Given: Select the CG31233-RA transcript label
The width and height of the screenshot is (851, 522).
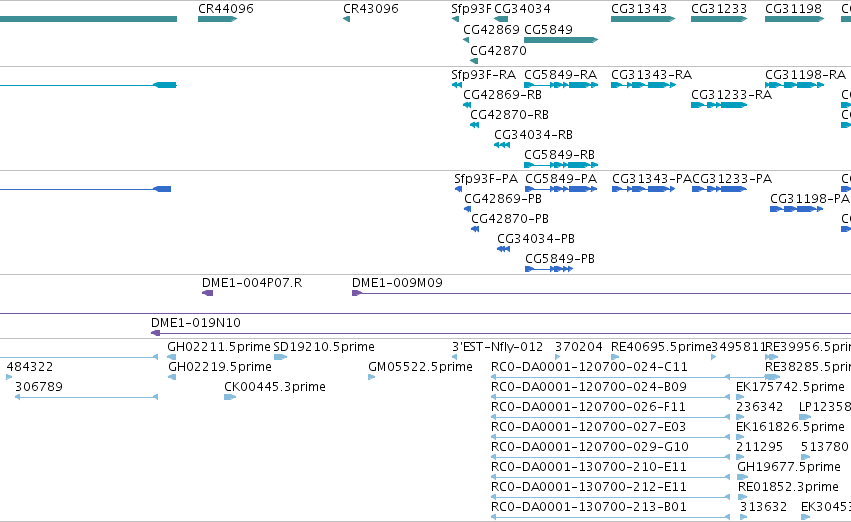Looking at the screenshot, I should click(731, 94).
